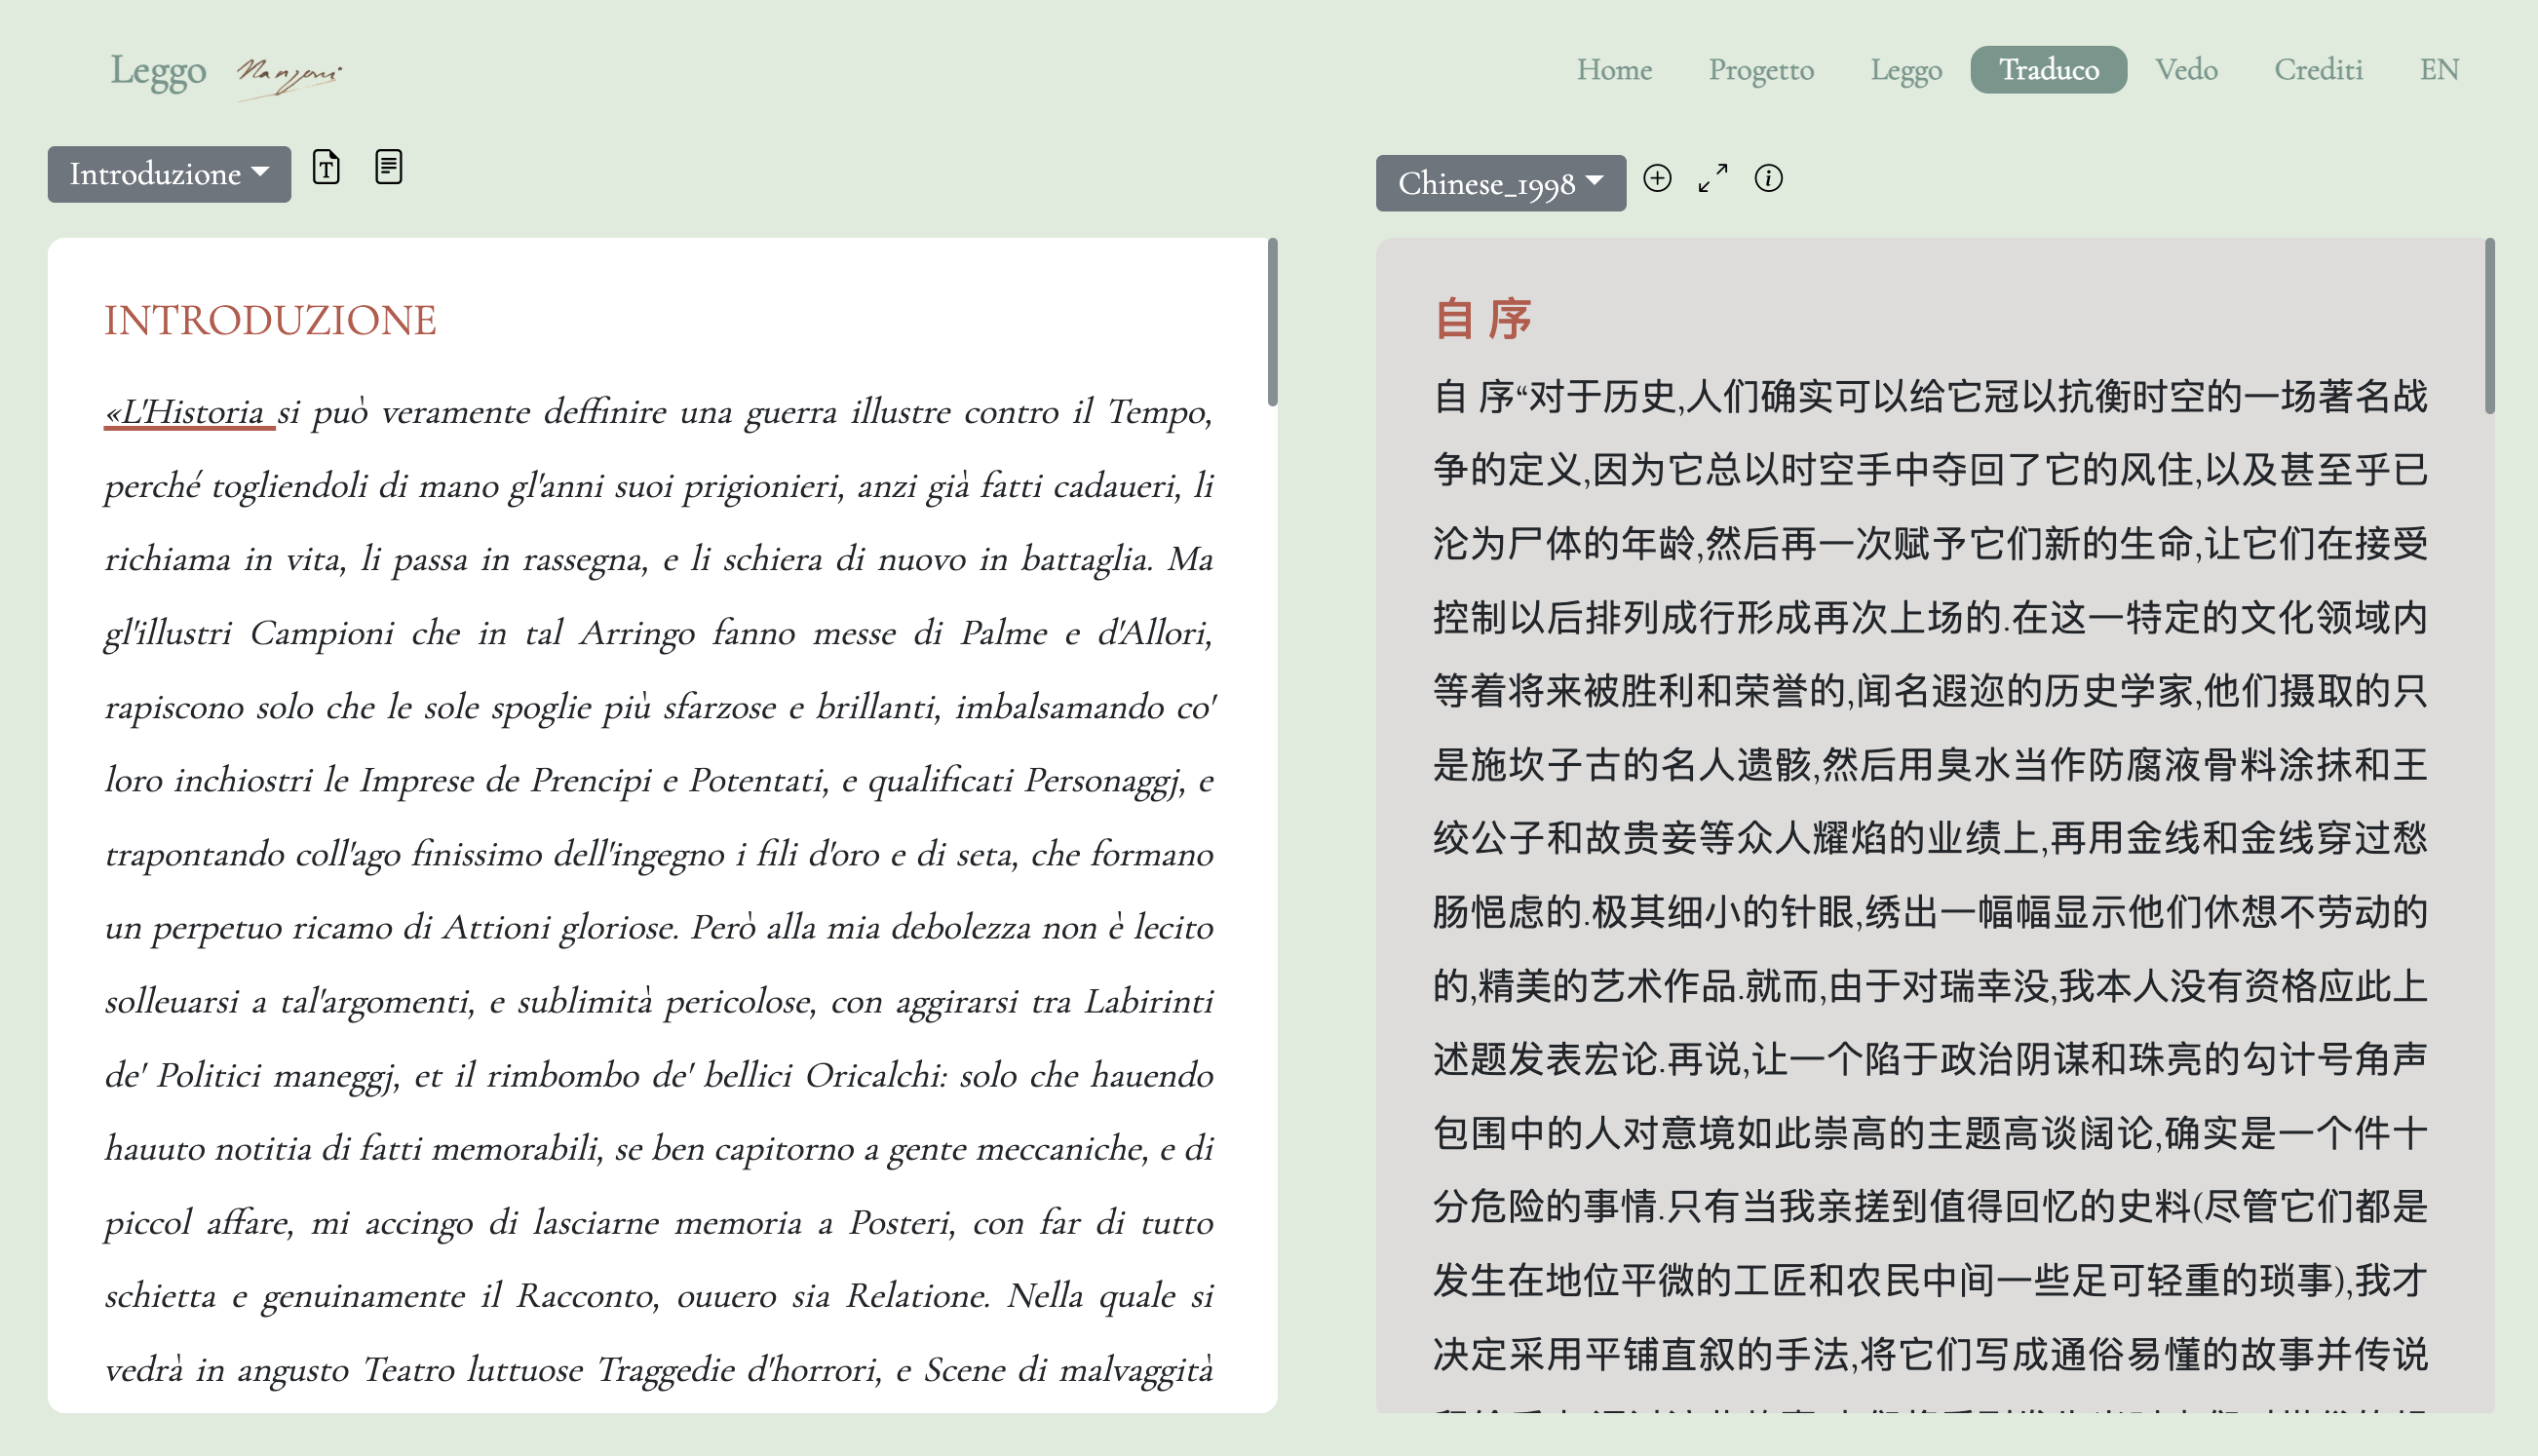2538x1456 pixels.
Task: Open the Home page
Action: 1614,70
